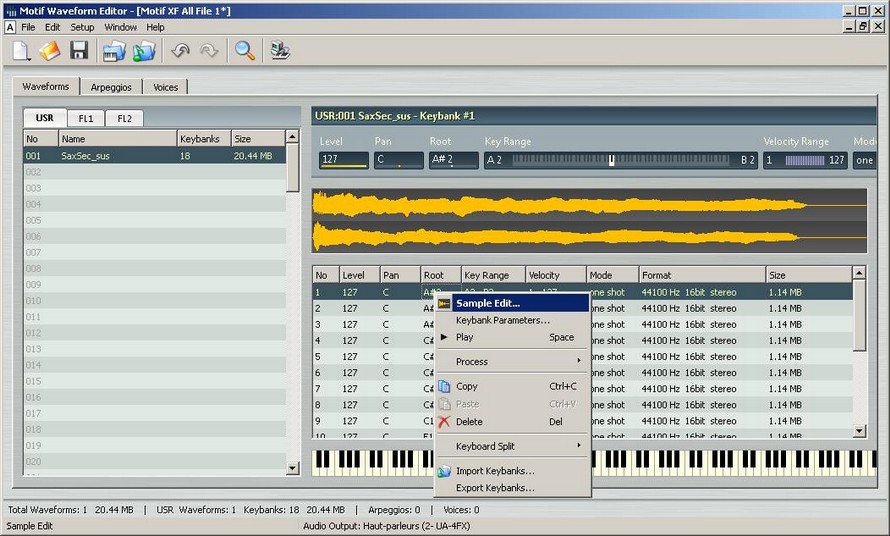Click the music note folder toolbar icon
This screenshot has width=890, height=536.
tap(145, 51)
